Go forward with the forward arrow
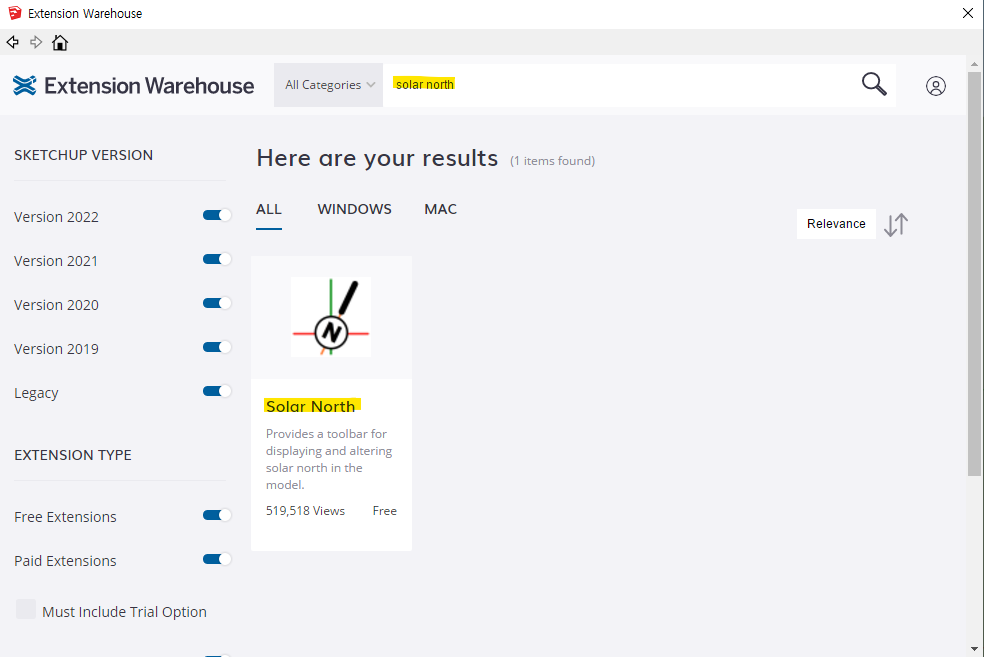984x657 pixels. point(36,42)
